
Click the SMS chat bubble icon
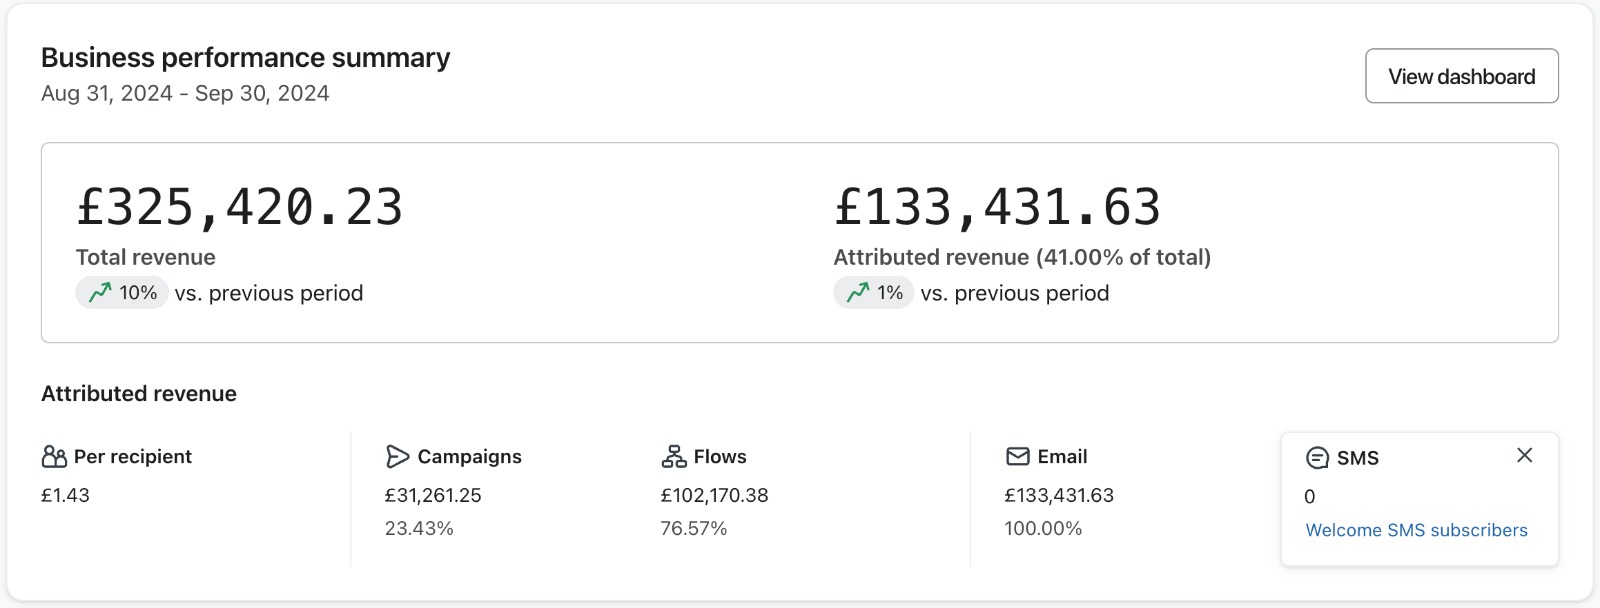[x=1317, y=458]
